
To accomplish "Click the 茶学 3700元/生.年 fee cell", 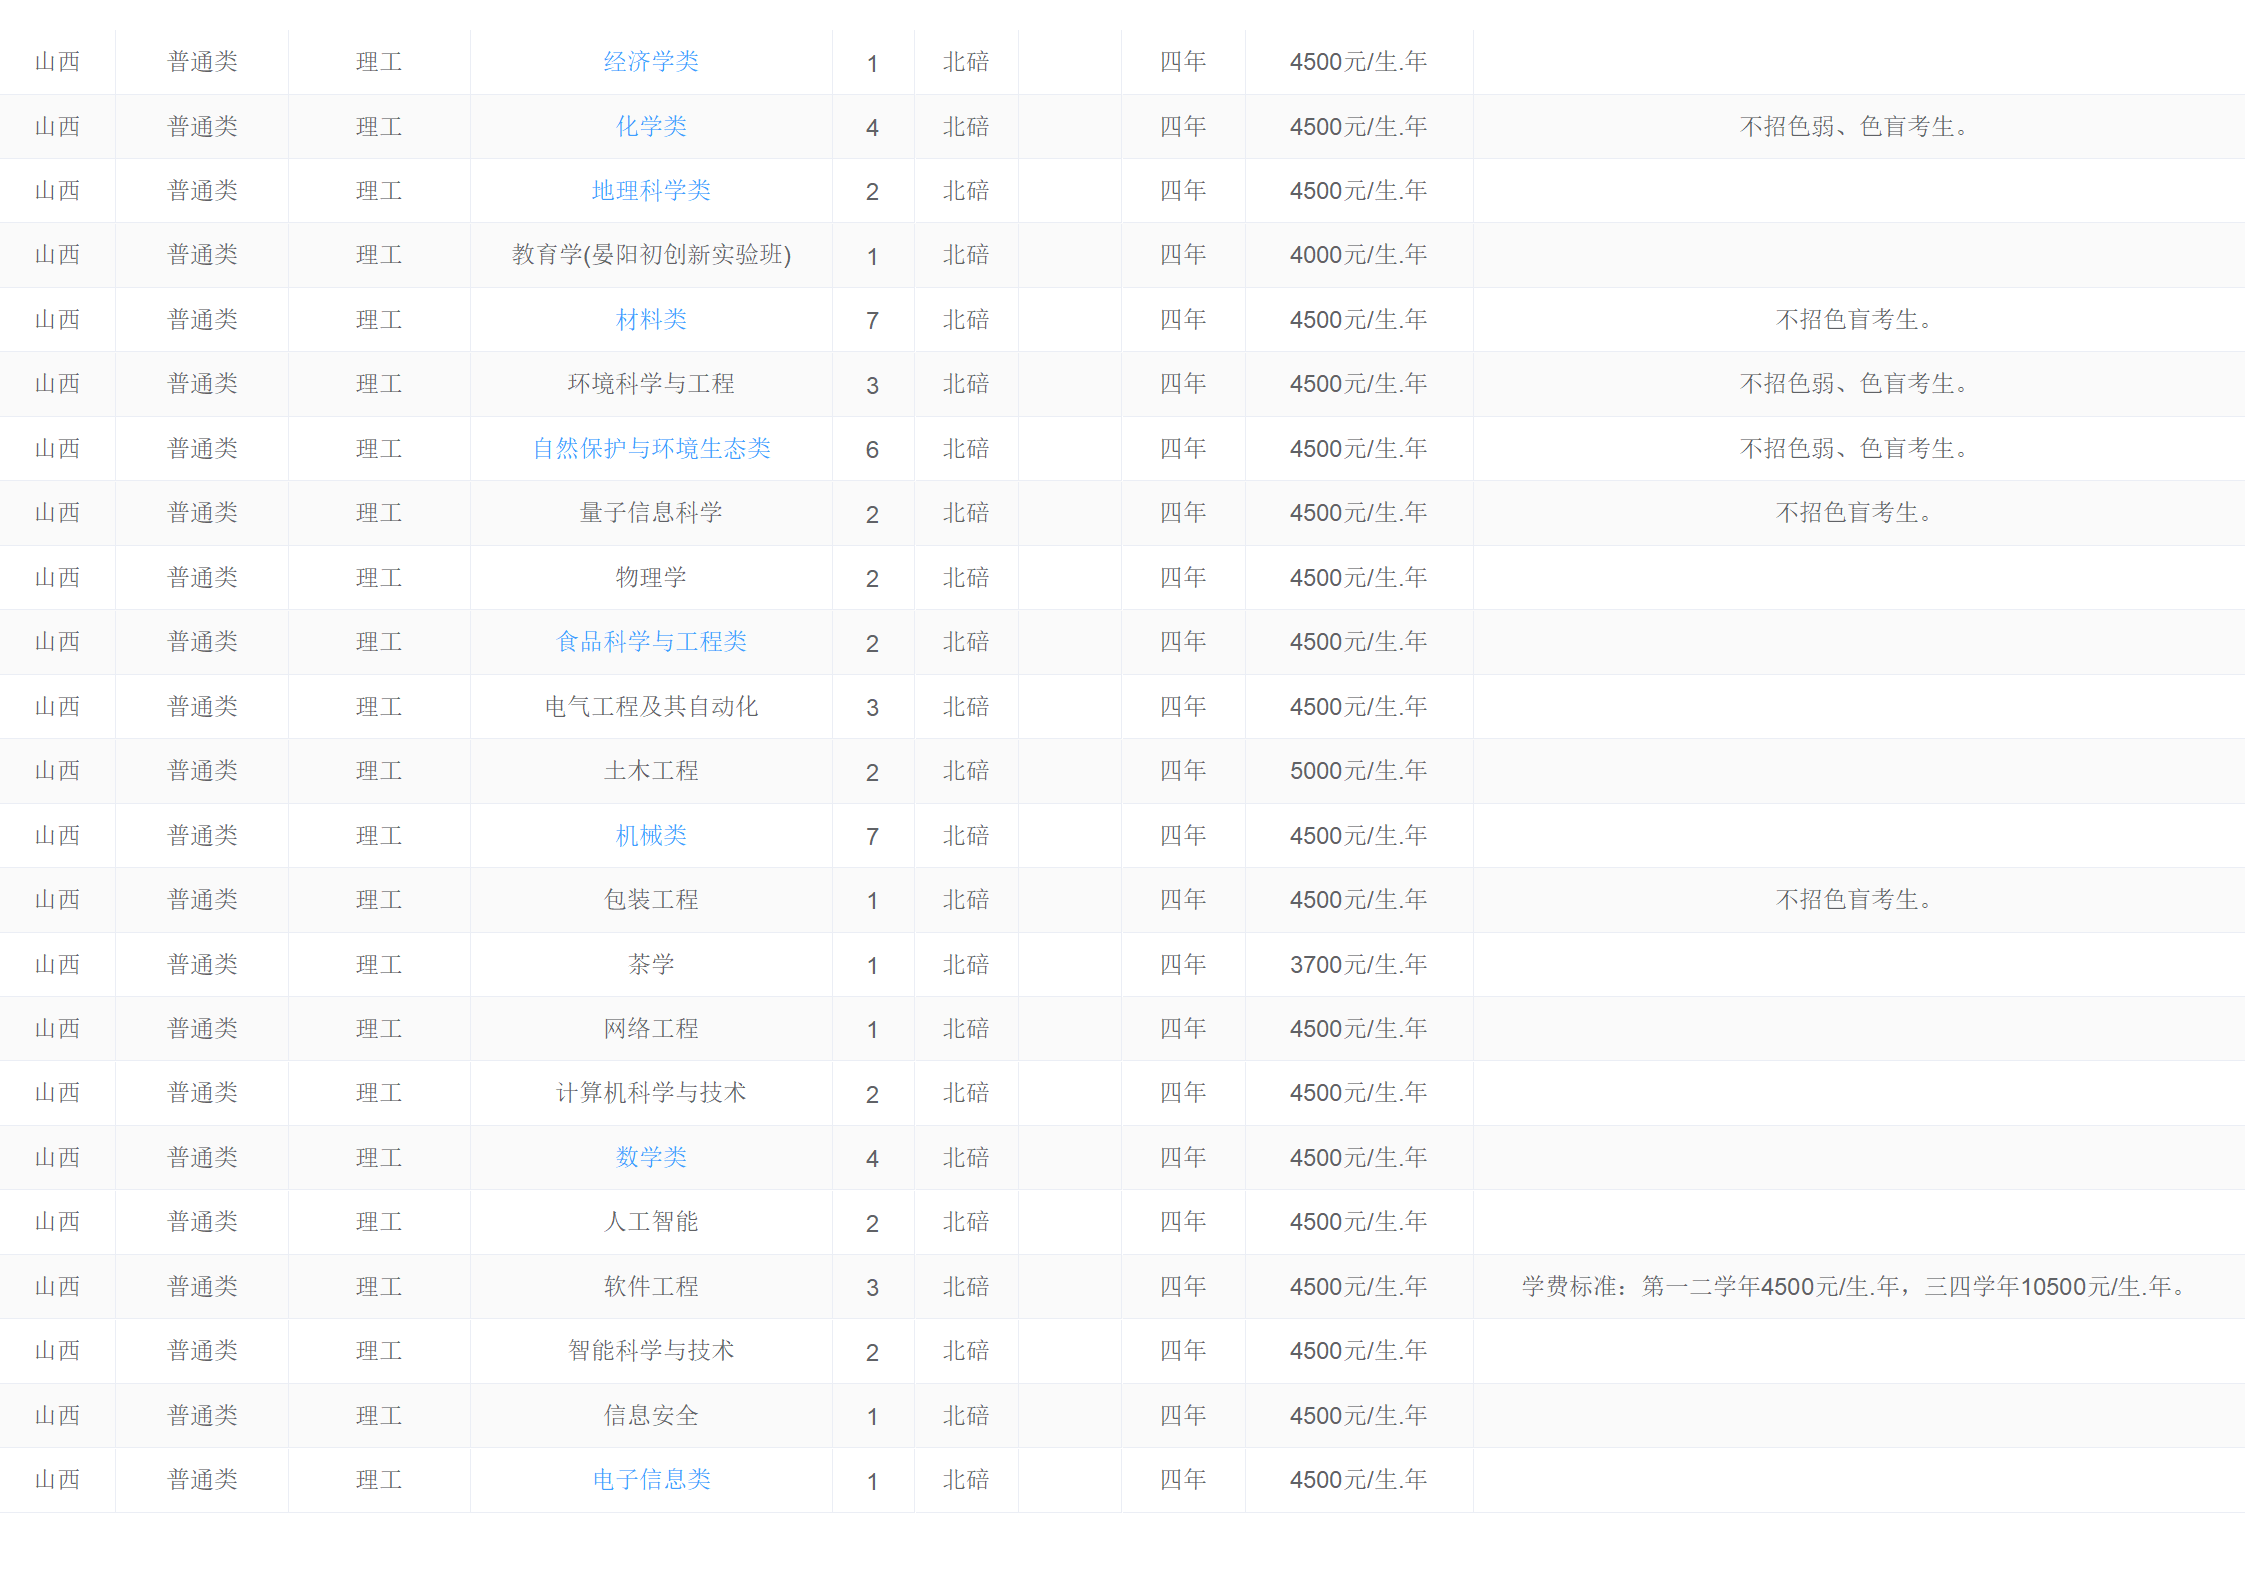I will pos(1358,965).
